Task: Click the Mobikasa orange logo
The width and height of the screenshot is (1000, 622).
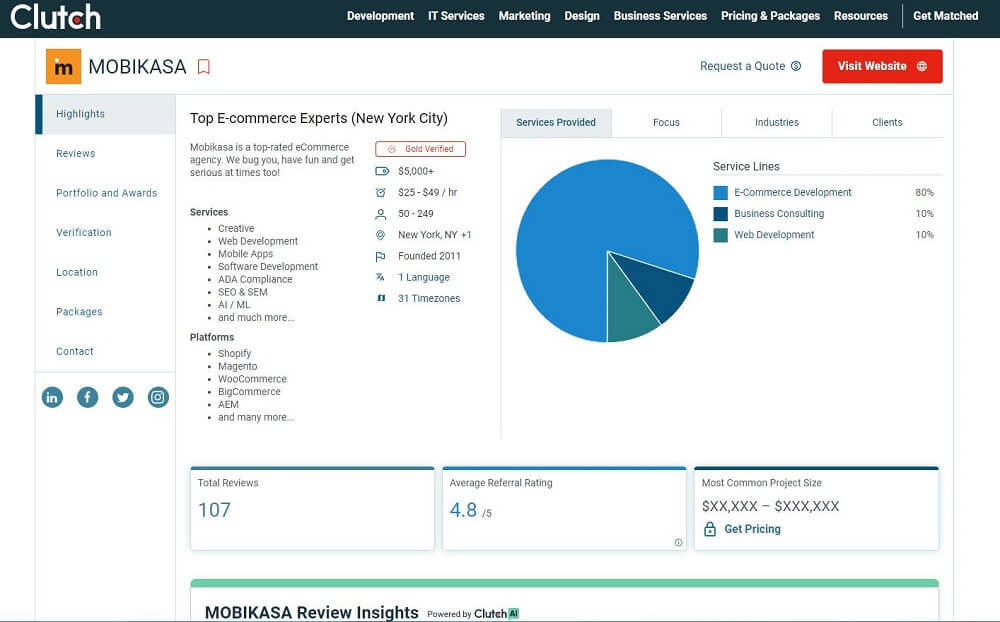Action: (x=64, y=67)
